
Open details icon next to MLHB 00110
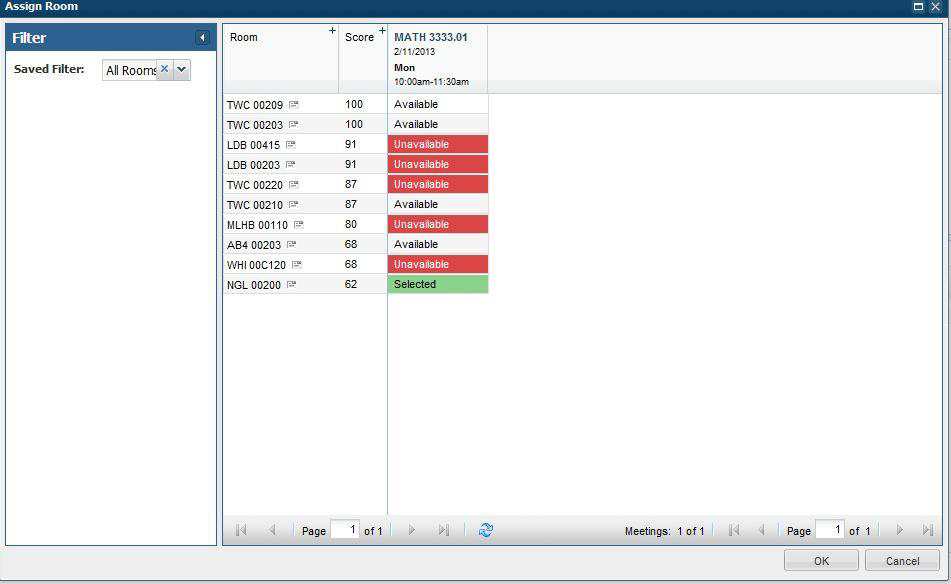298,225
